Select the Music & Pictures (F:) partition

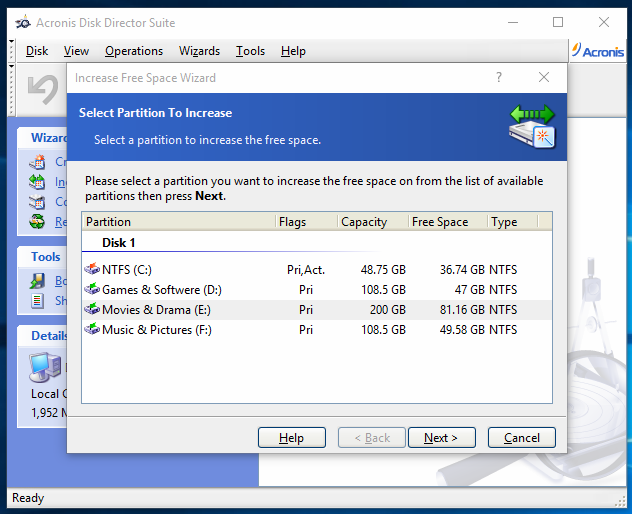coord(317,330)
